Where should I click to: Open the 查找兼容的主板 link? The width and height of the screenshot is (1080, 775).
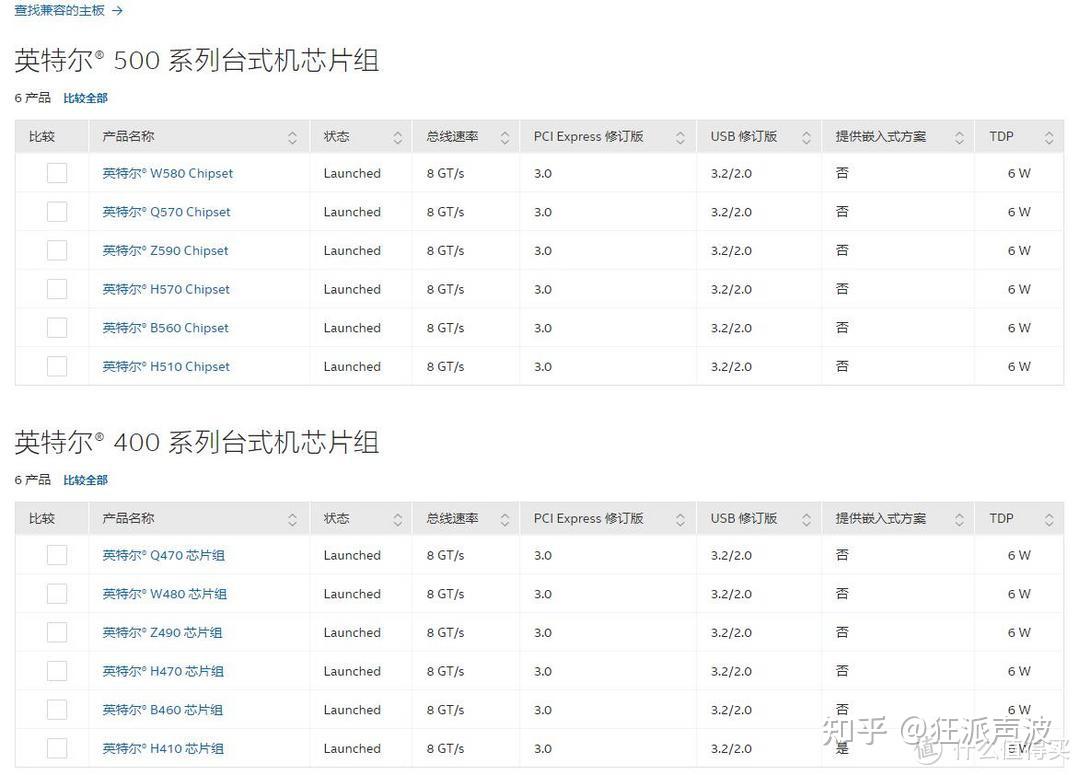pos(60,10)
